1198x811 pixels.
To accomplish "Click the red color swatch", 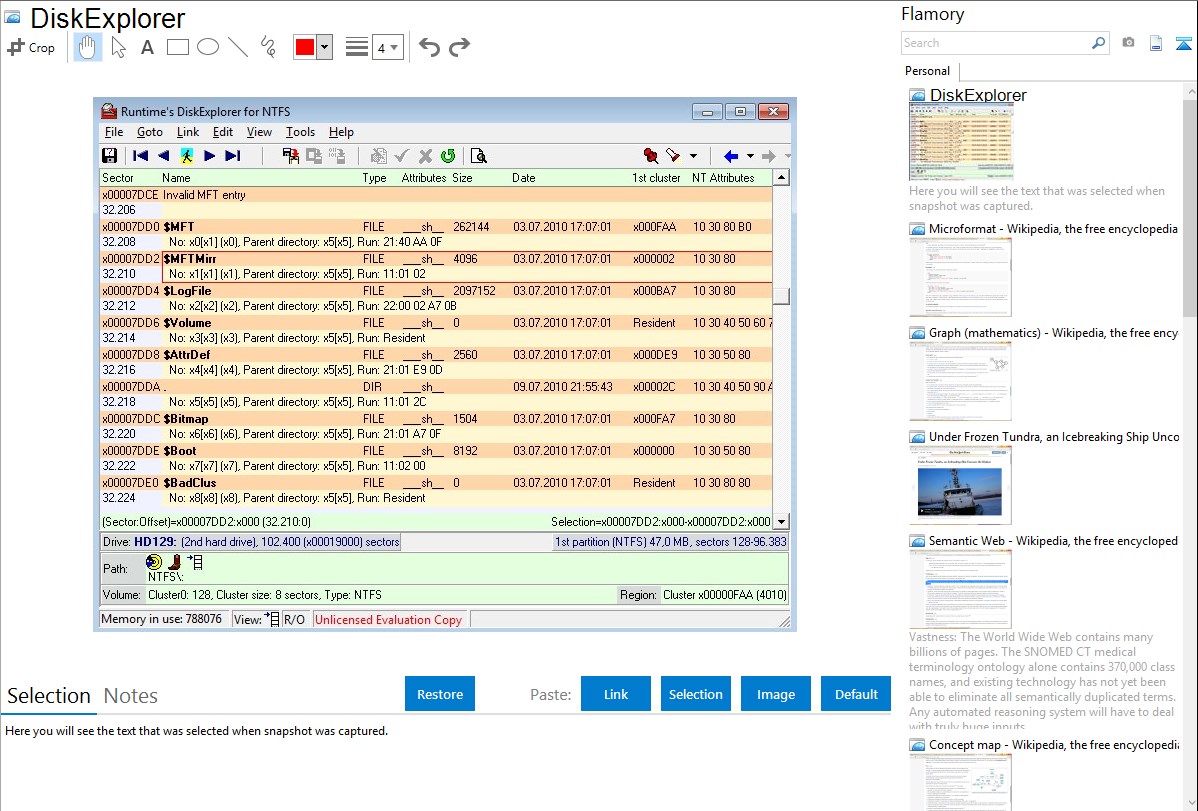I will coord(304,47).
